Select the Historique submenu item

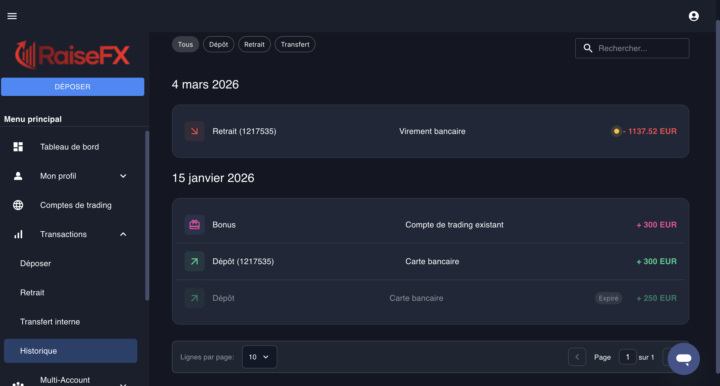[x=71, y=351]
